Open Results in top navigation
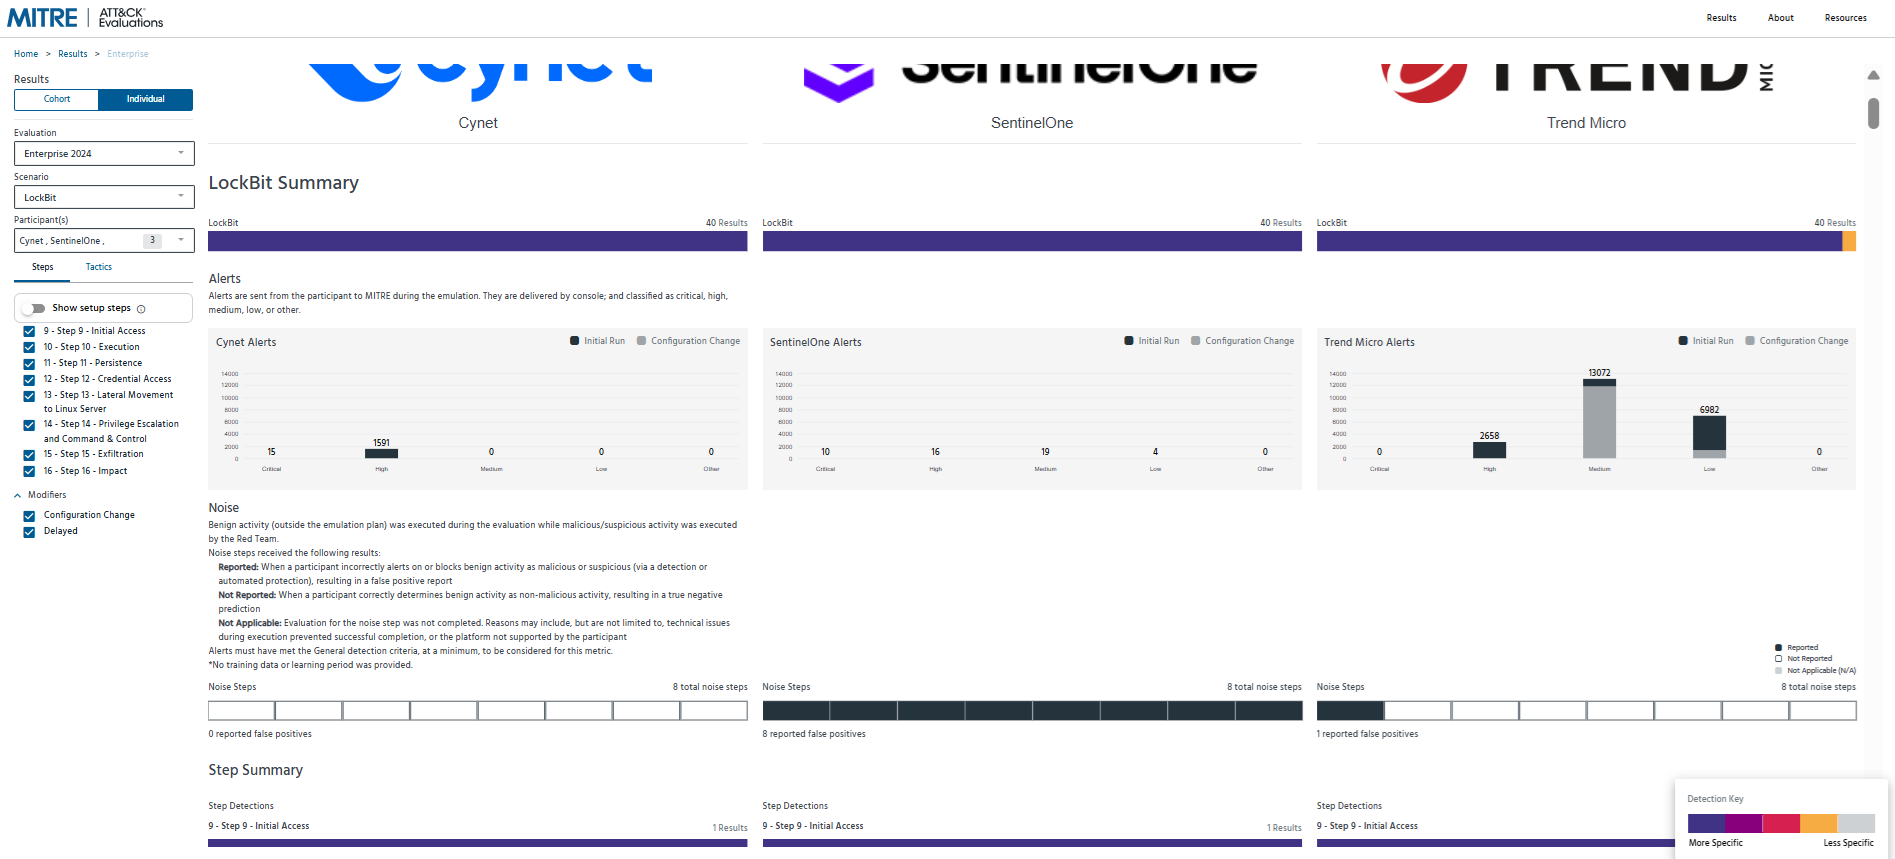This screenshot has height=859, width=1895. (x=1721, y=18)
